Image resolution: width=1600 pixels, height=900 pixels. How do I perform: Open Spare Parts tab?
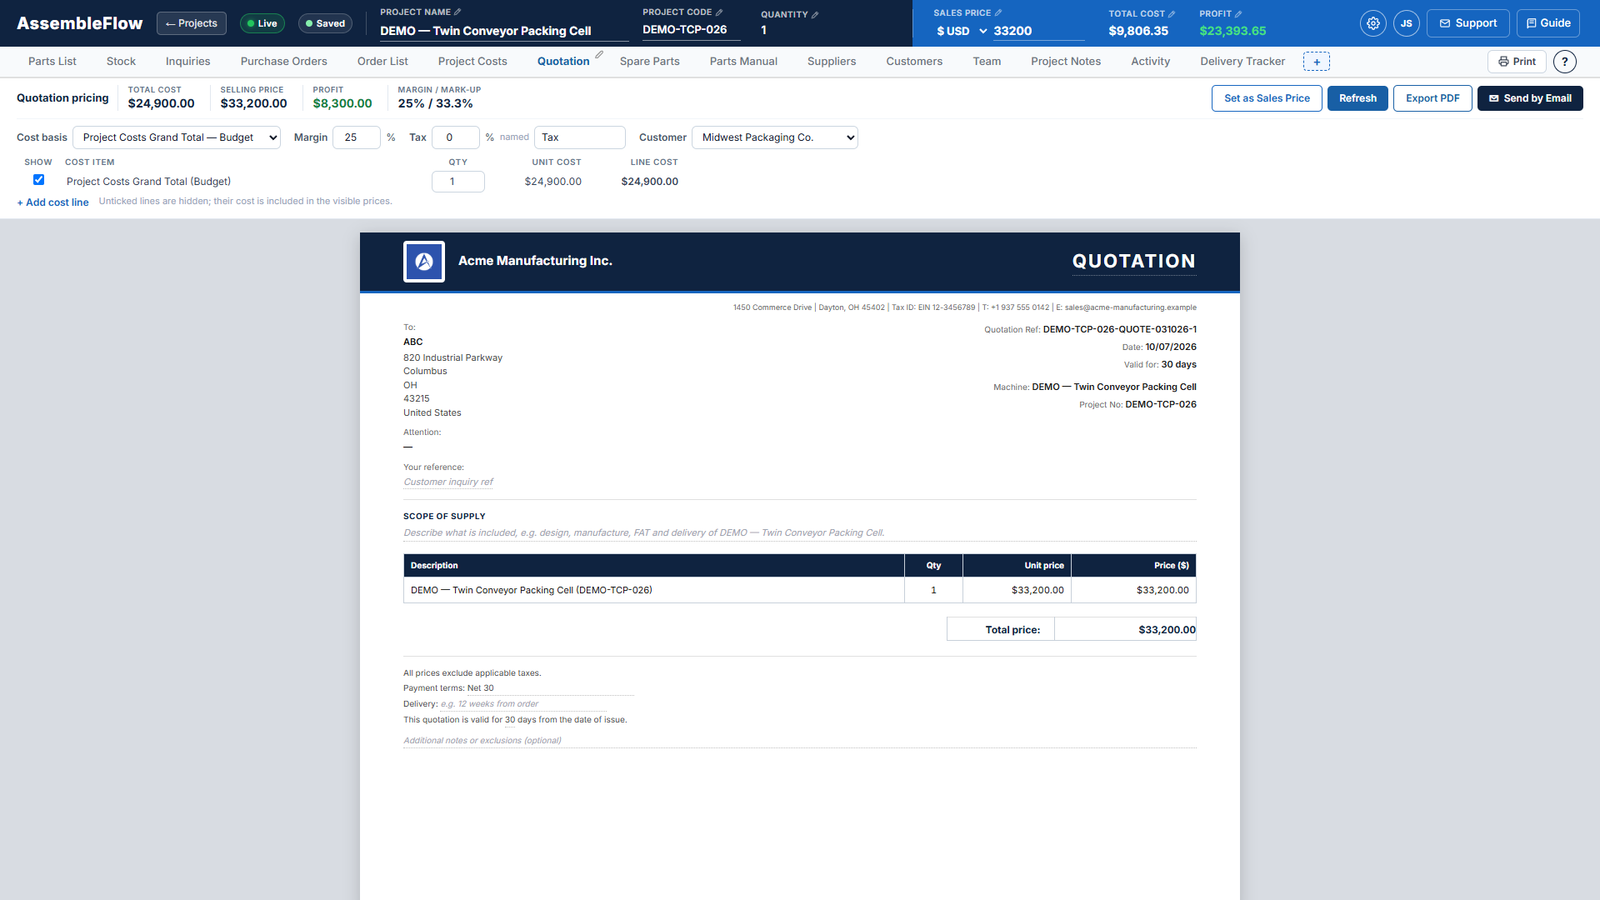pyautogui.click(x=649, y=62)
